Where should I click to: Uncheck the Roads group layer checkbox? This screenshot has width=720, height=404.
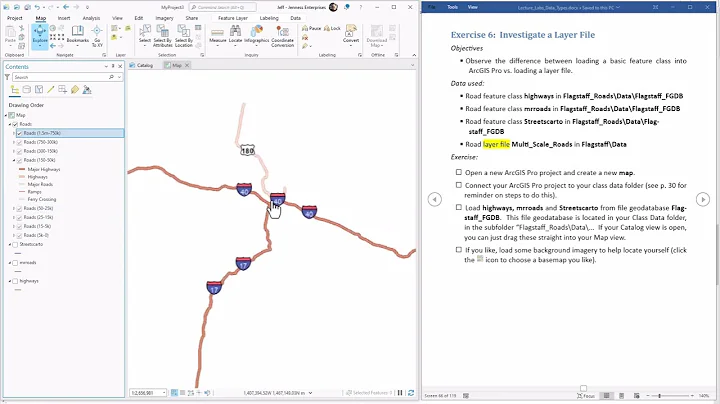(x=15, y=124)
